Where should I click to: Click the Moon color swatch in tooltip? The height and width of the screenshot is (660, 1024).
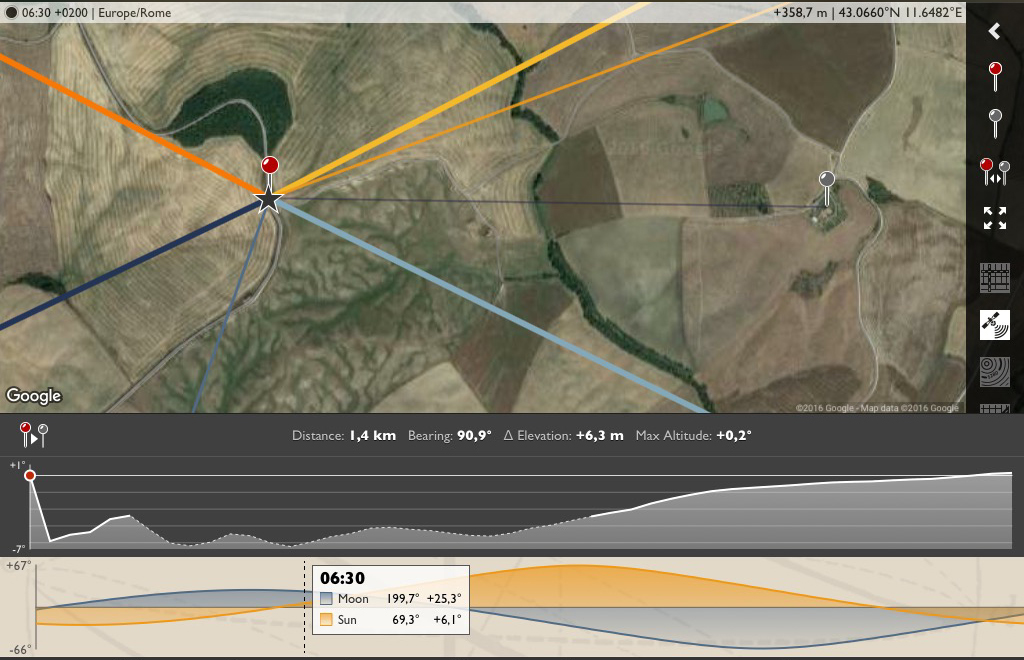pyautogui.click(x=327, y=599)
